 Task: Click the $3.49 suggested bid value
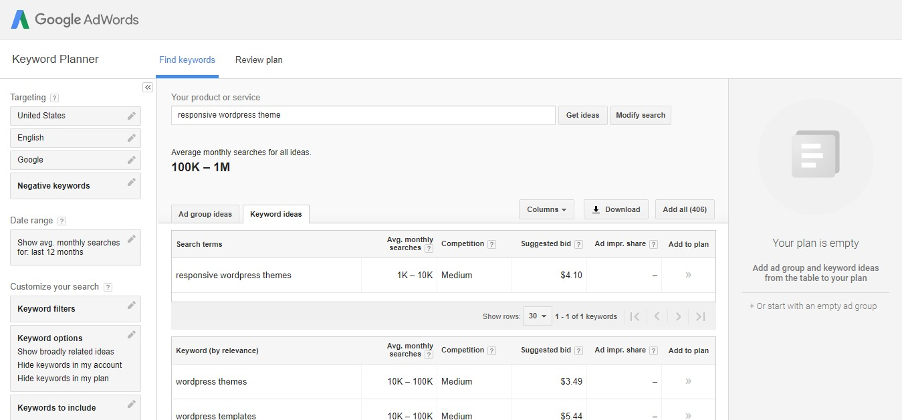coord(571,381)
